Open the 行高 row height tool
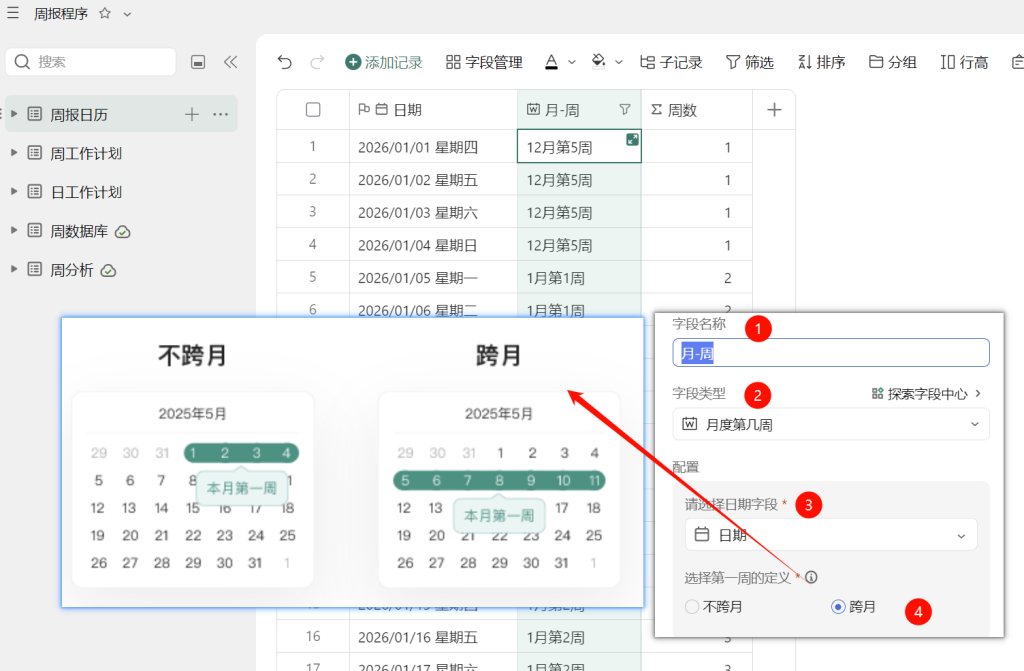Viewport: 1024px width, 671px height. [965, 62]
